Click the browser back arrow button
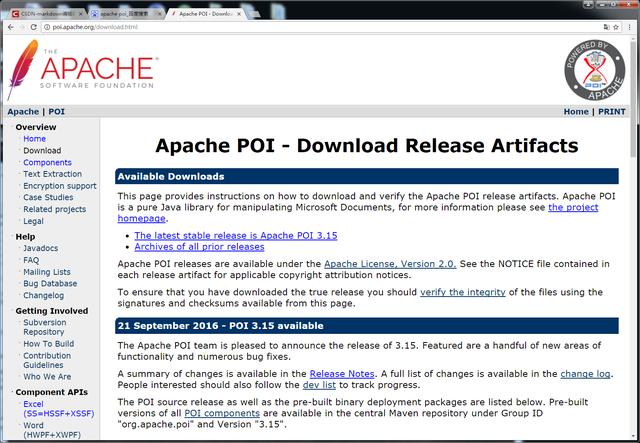The width and height of the screenshot is (640, 443). (x=10, y=26)
